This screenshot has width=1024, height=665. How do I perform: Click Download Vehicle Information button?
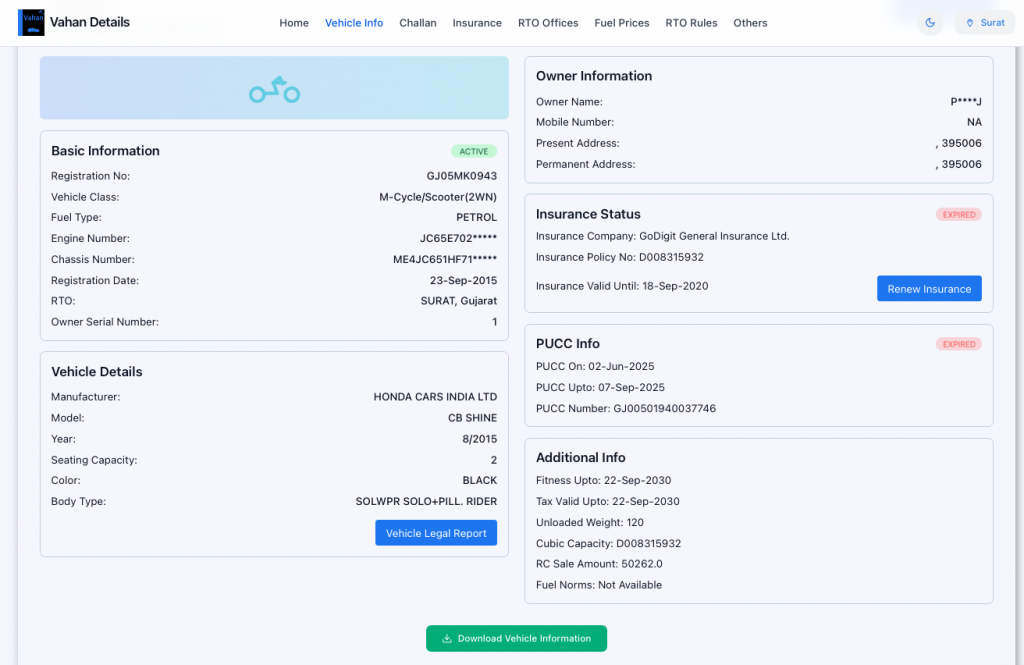(x=516, y=639)
